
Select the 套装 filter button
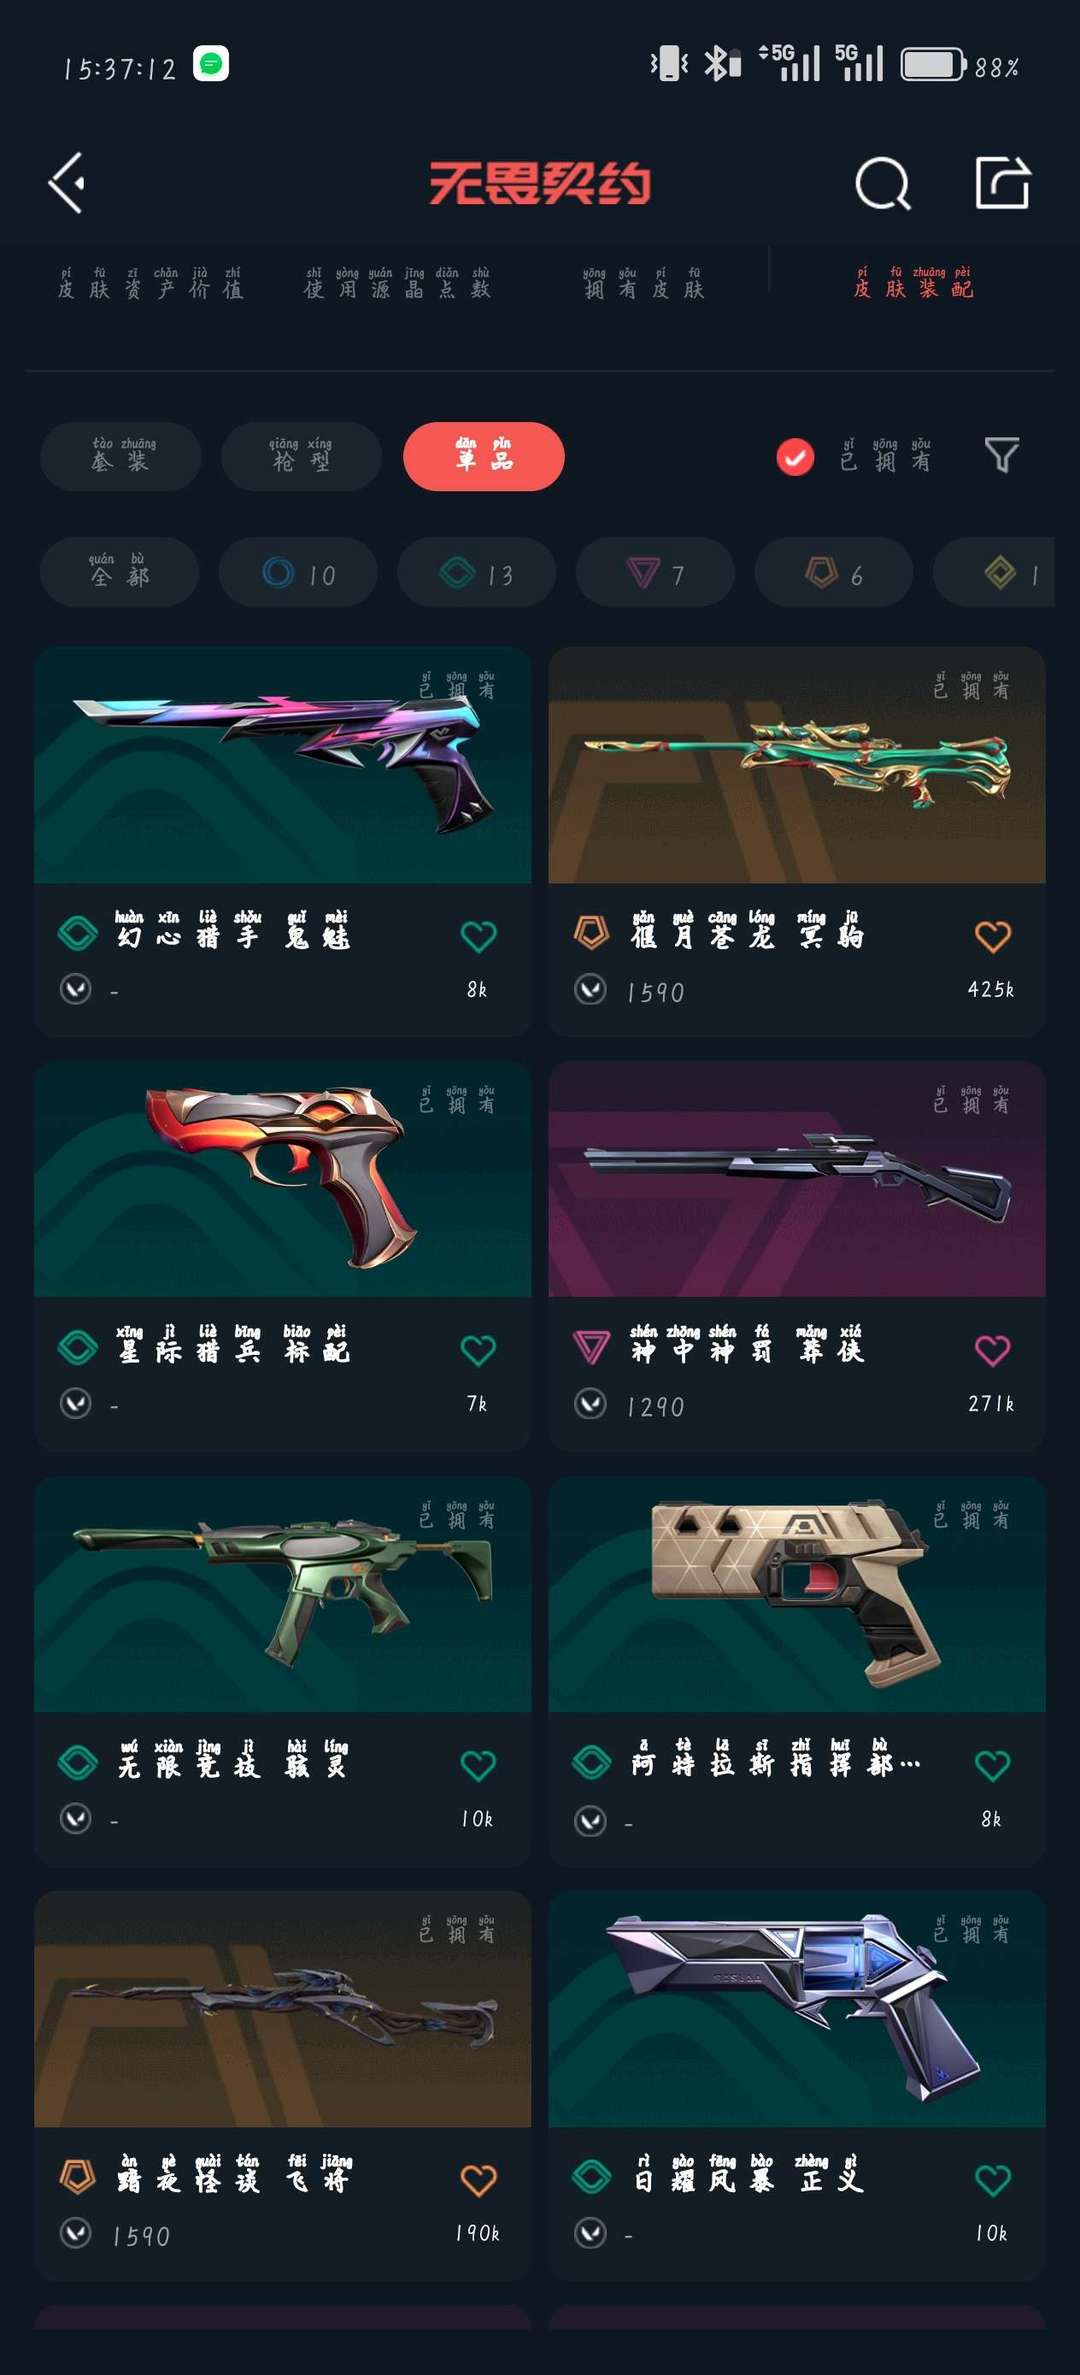pyautogui.click(x=121, y=456)
